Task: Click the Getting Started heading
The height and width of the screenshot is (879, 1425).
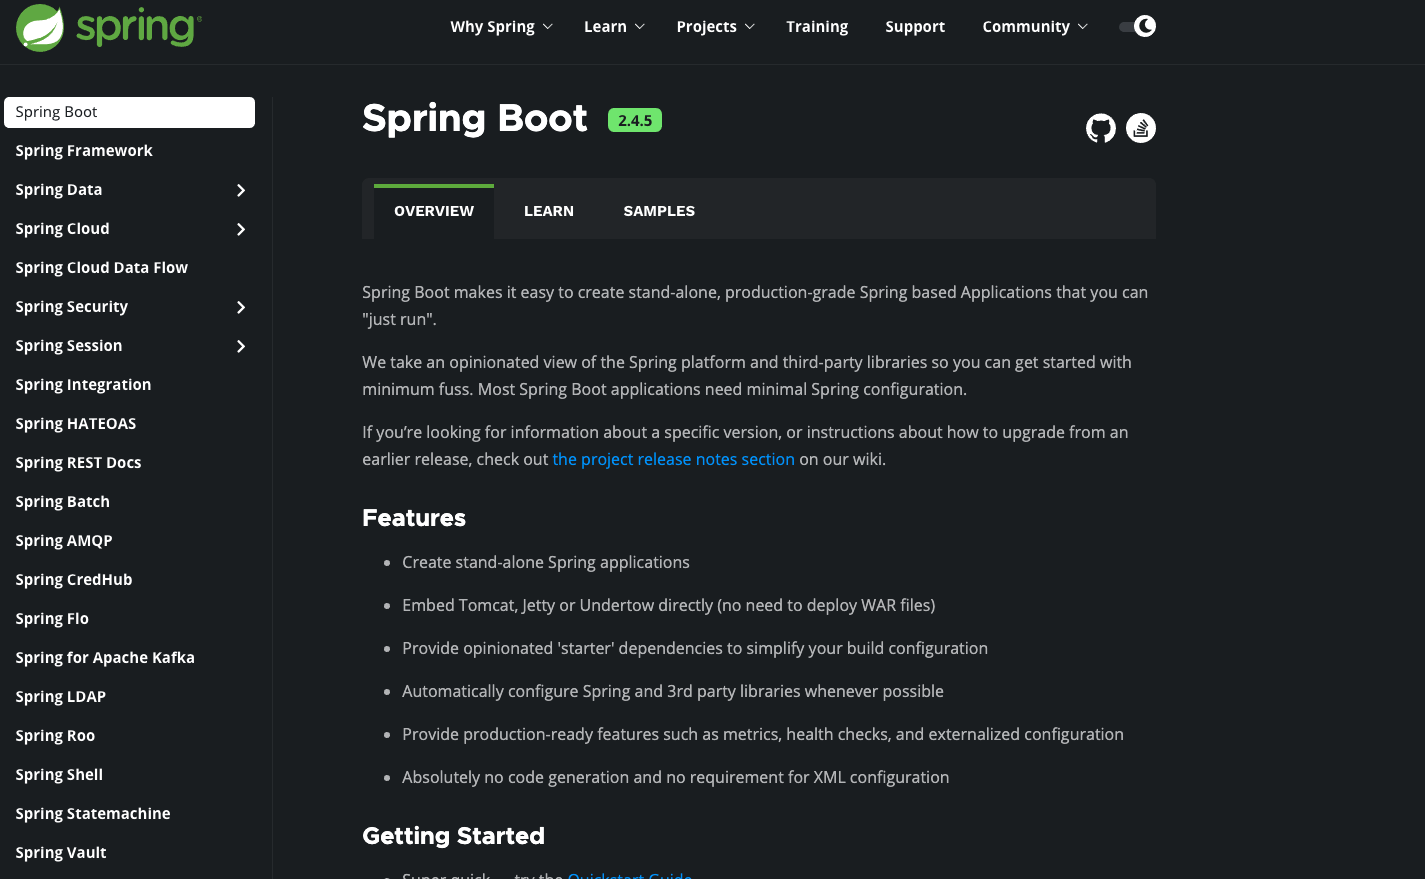Action: (454, 836)
